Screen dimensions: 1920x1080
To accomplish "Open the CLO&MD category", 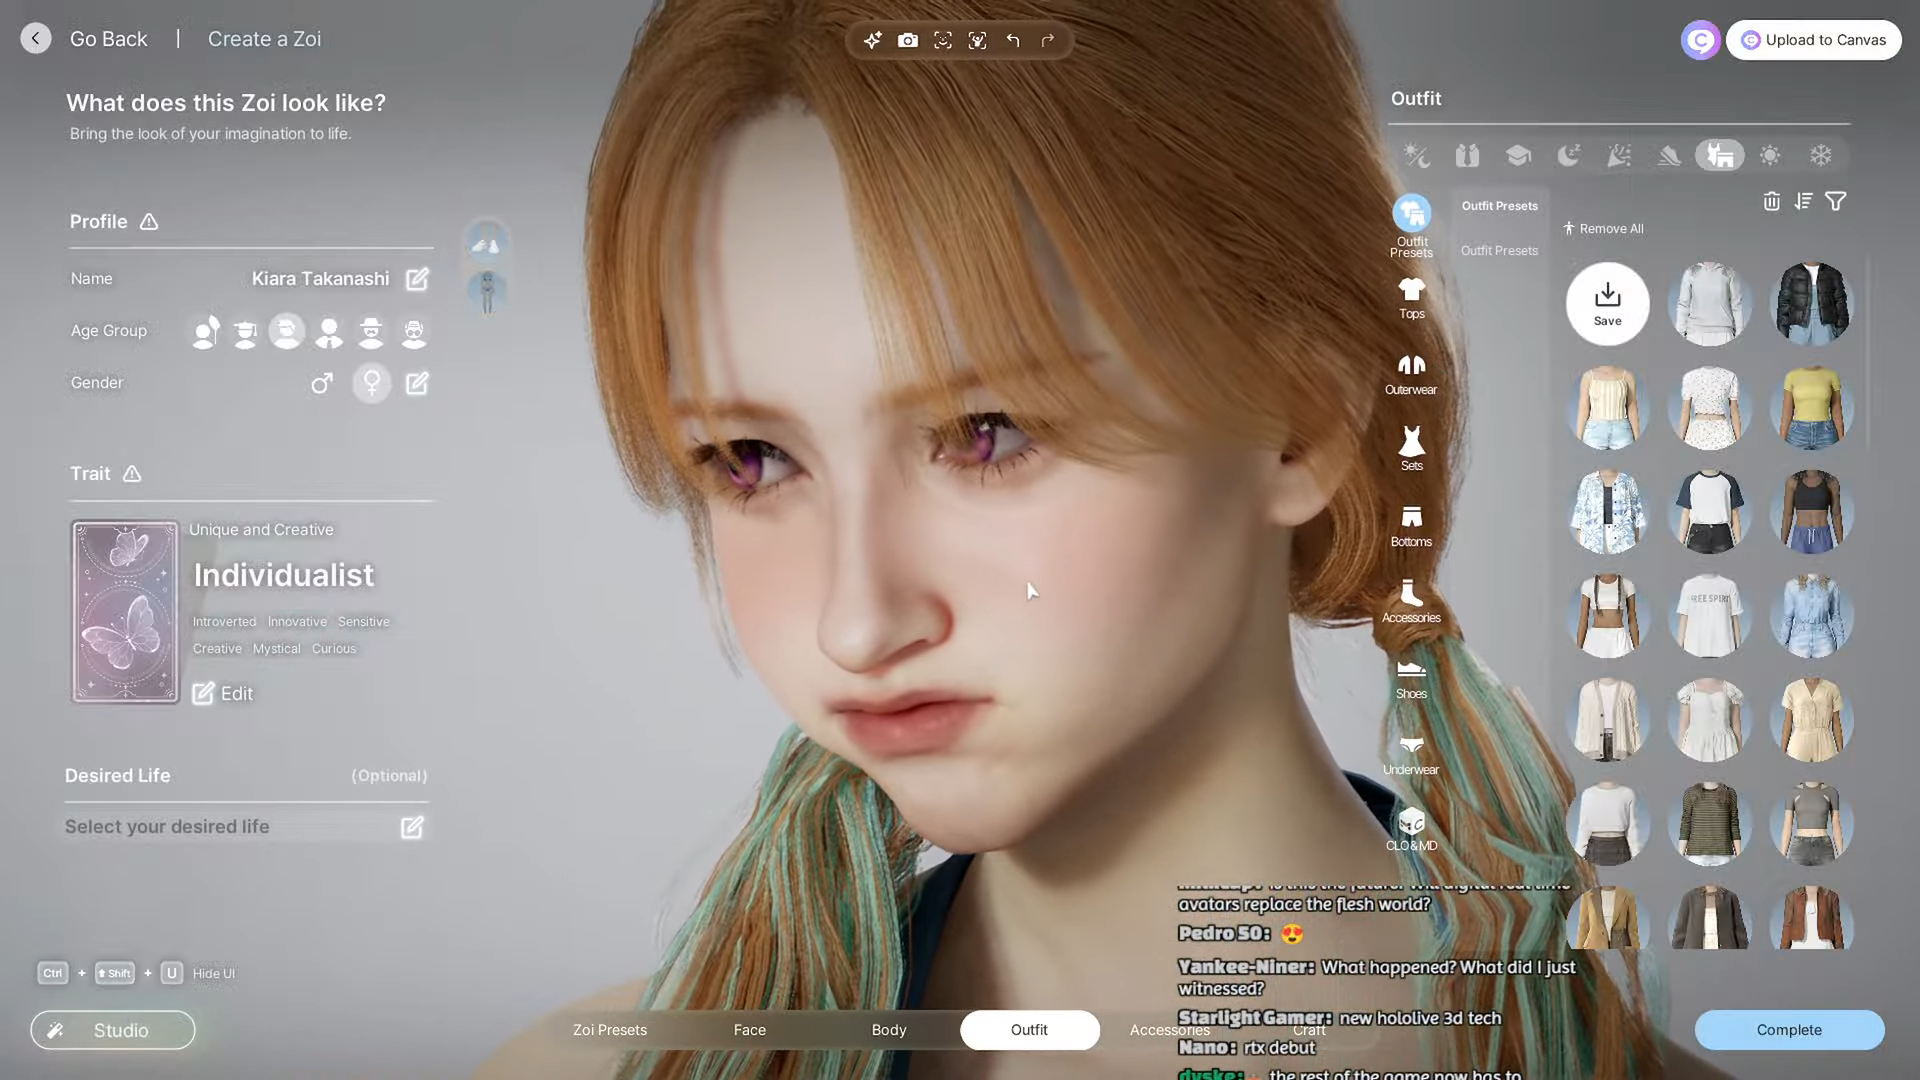I will click(x=1411, y=829).
